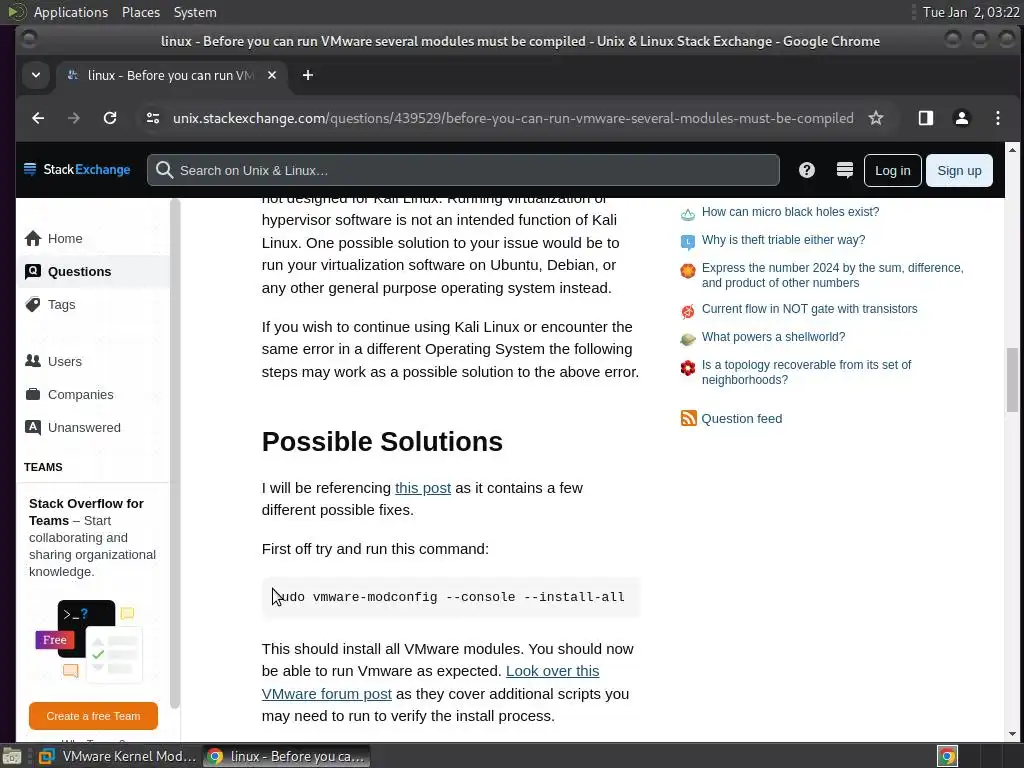Screen dimensions: 1024x768
Task: Click the clock showing Tue Jan 2
Action: [971, 12]
